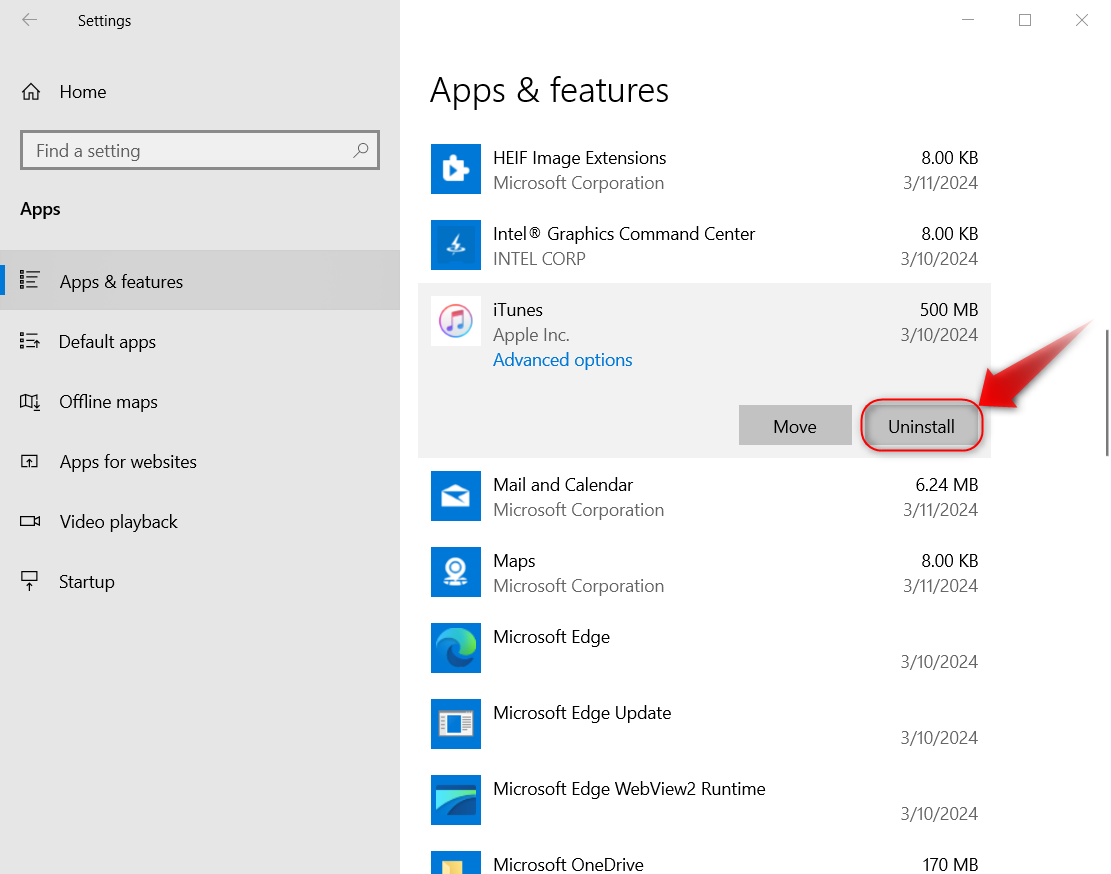Click the Apps for websites icon

coord(30,462)
